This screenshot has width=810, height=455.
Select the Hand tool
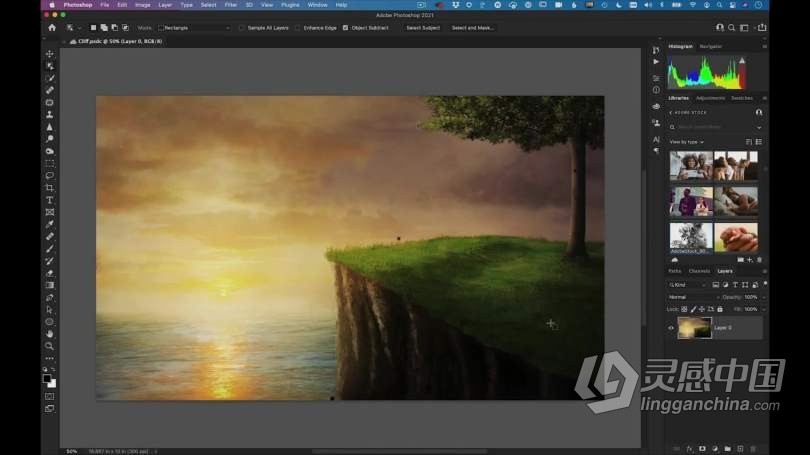click(50, 334)
